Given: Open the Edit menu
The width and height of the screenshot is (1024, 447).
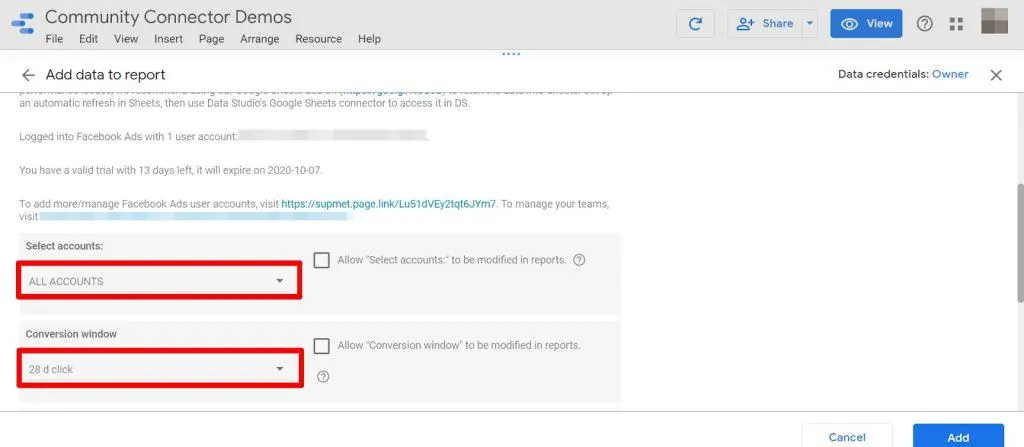Looking at the screenshot, I should (x=88, y=39).
